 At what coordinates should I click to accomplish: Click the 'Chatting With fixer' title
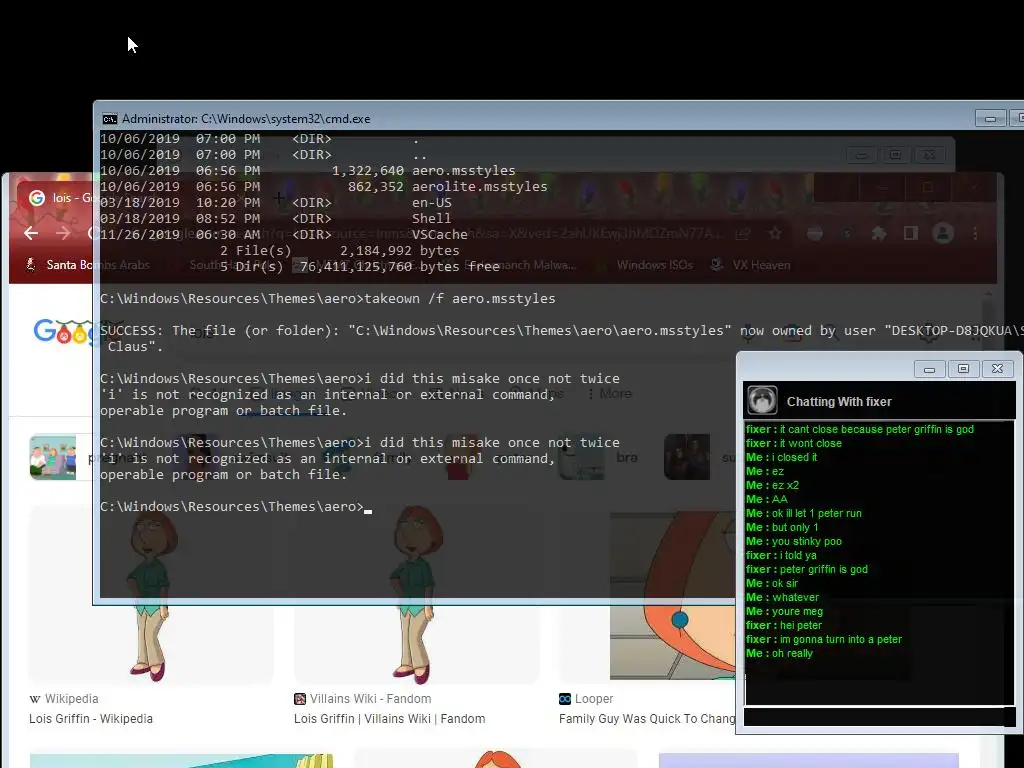839,402
